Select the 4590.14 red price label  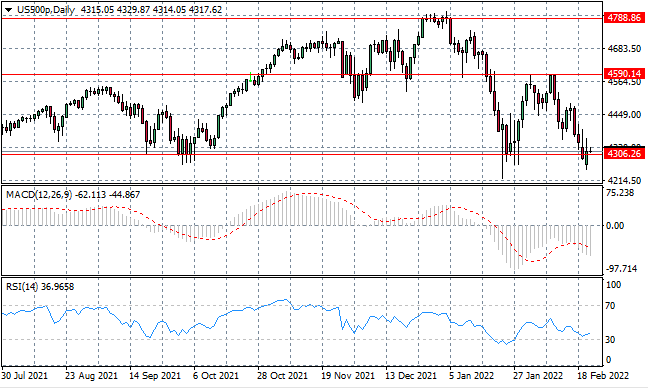pyautogui.click(x=624, y=74)
